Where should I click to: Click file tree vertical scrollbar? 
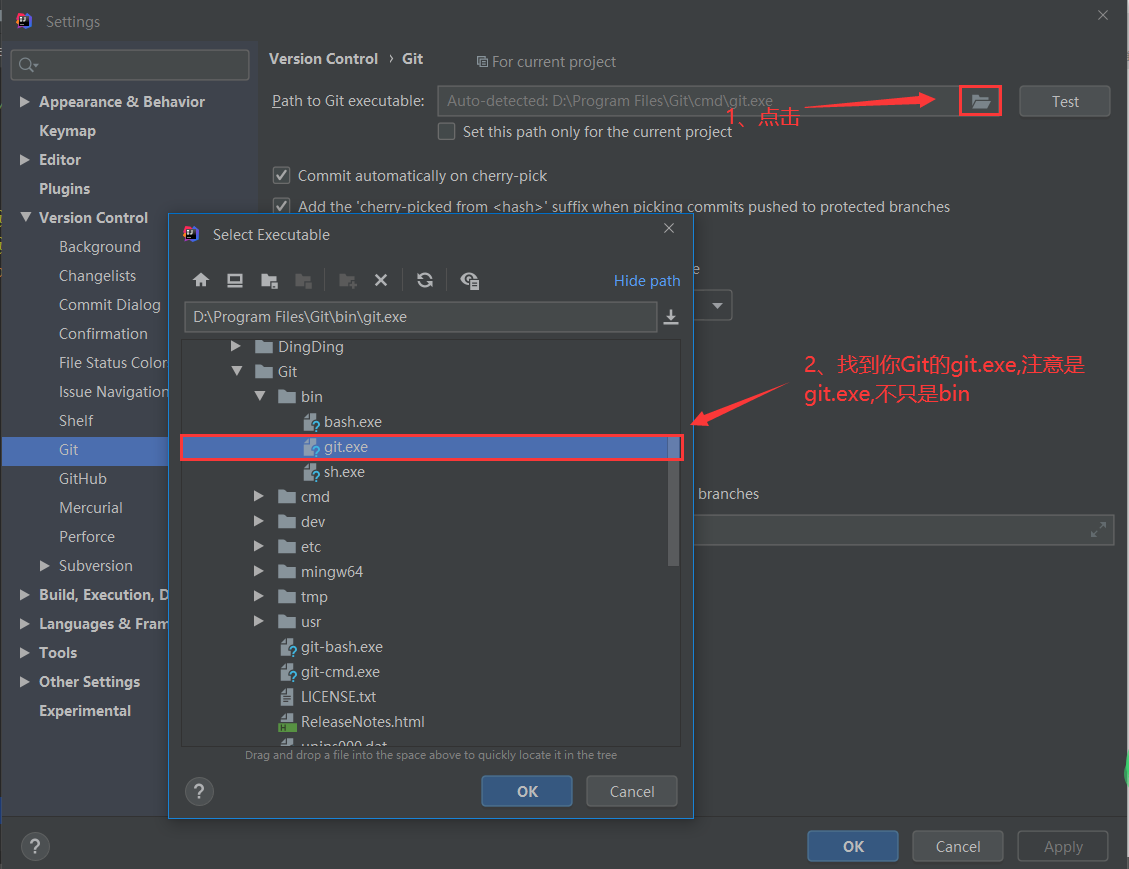click(x=674, y=500)
